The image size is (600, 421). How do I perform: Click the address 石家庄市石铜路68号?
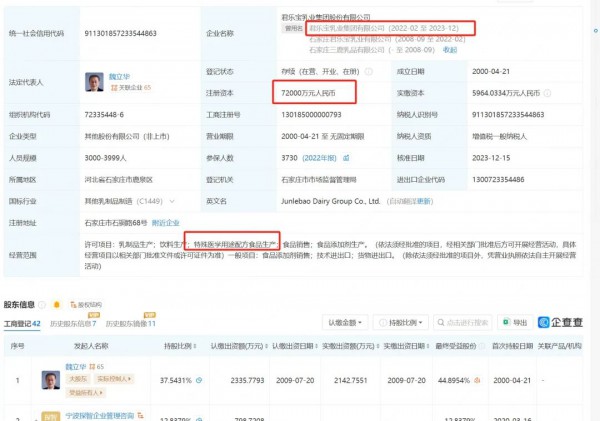tap(116, 223)
